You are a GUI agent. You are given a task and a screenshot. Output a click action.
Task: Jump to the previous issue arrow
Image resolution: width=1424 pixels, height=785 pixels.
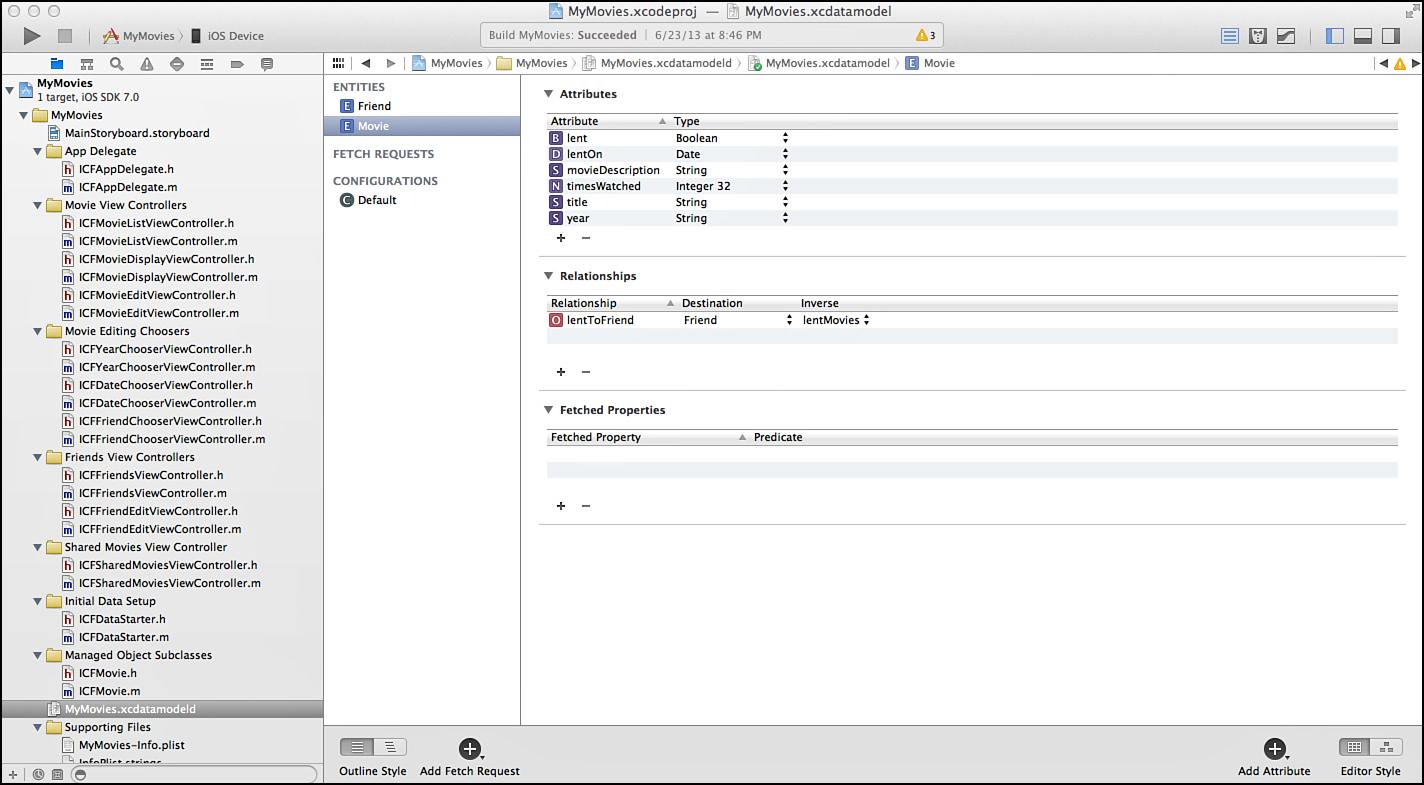click(1383, 64)
